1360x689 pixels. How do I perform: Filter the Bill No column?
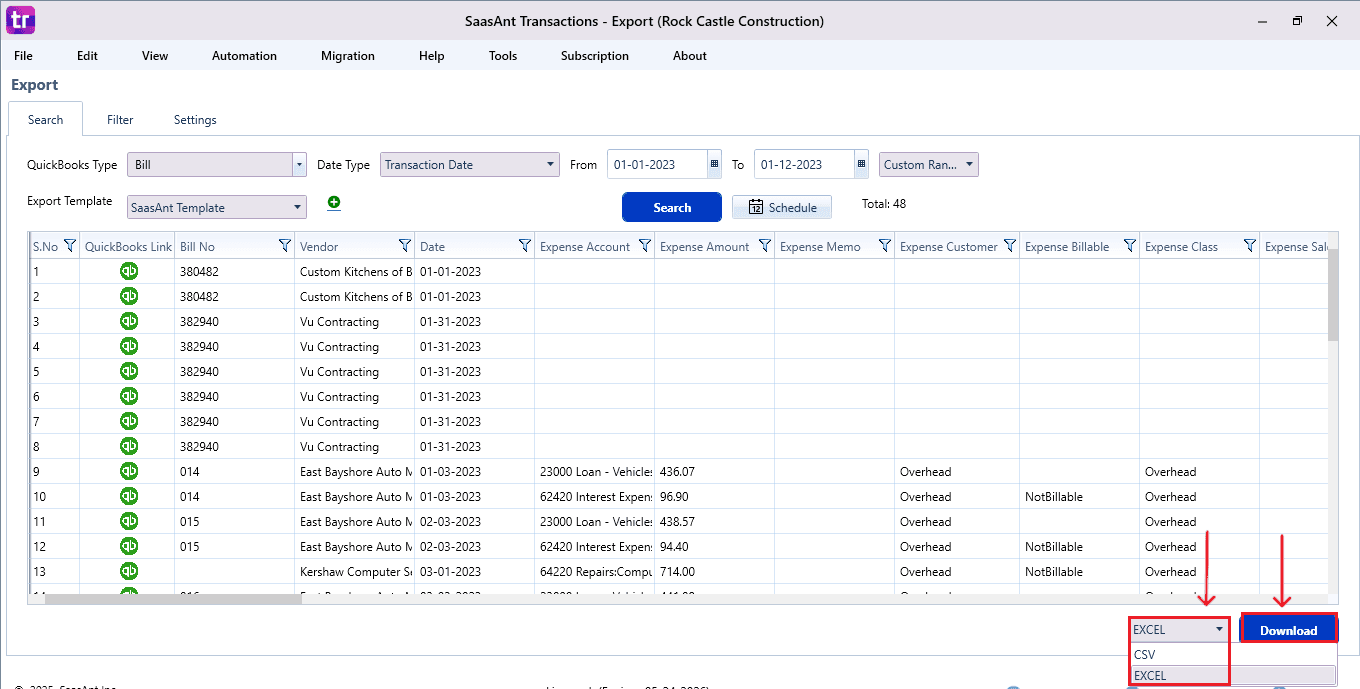coord(283,246)
